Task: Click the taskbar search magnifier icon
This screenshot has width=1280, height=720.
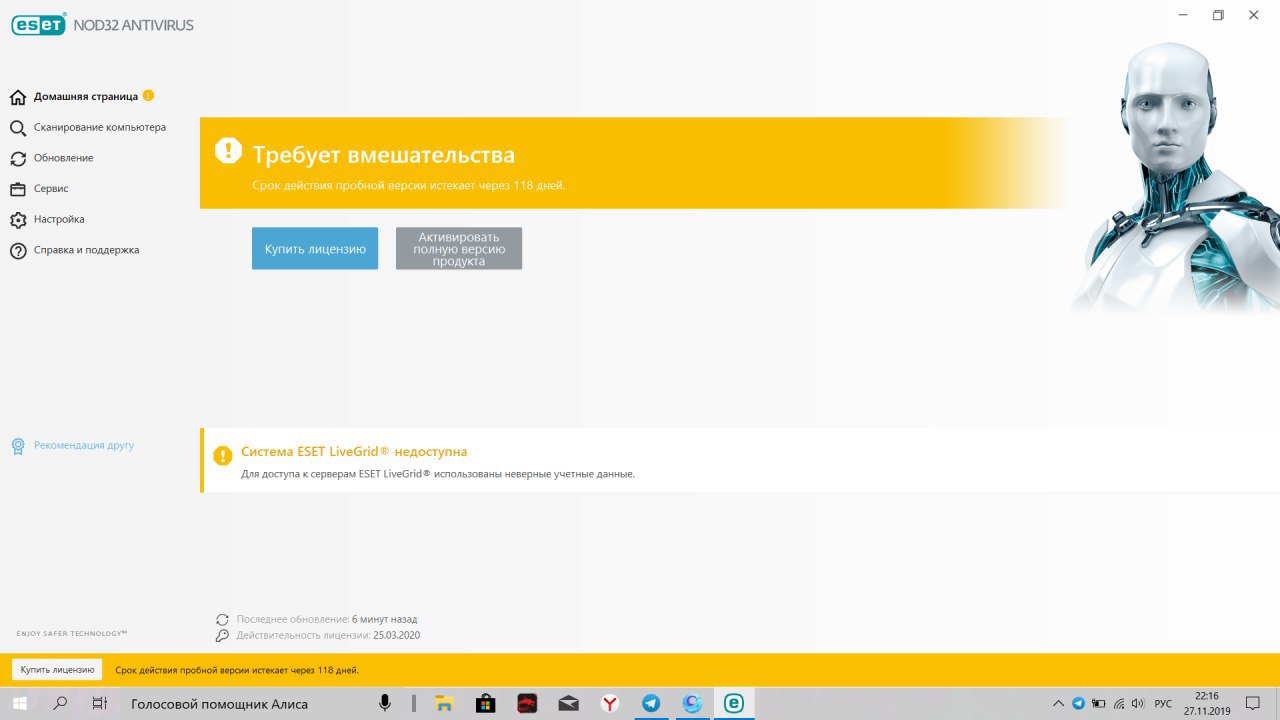Action: click(60, 703)
